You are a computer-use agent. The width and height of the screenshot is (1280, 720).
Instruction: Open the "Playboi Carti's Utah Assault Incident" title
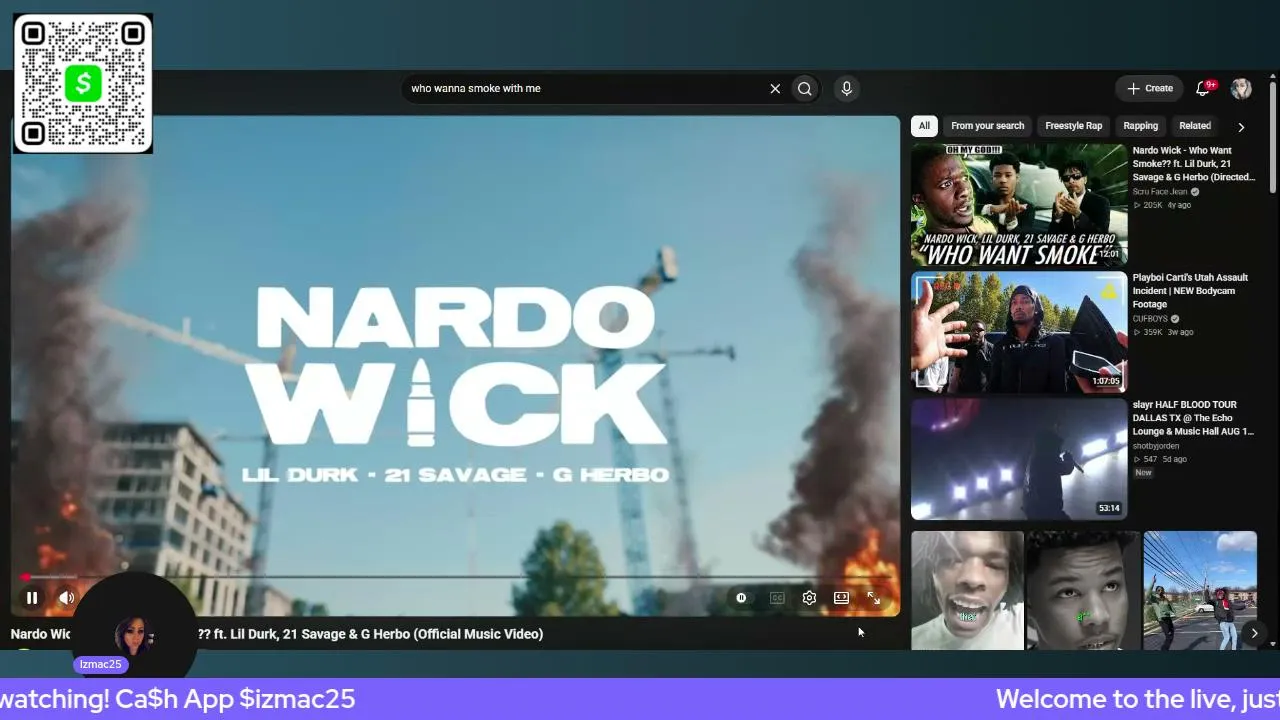pyautogui.click(x=1190, y=291)
